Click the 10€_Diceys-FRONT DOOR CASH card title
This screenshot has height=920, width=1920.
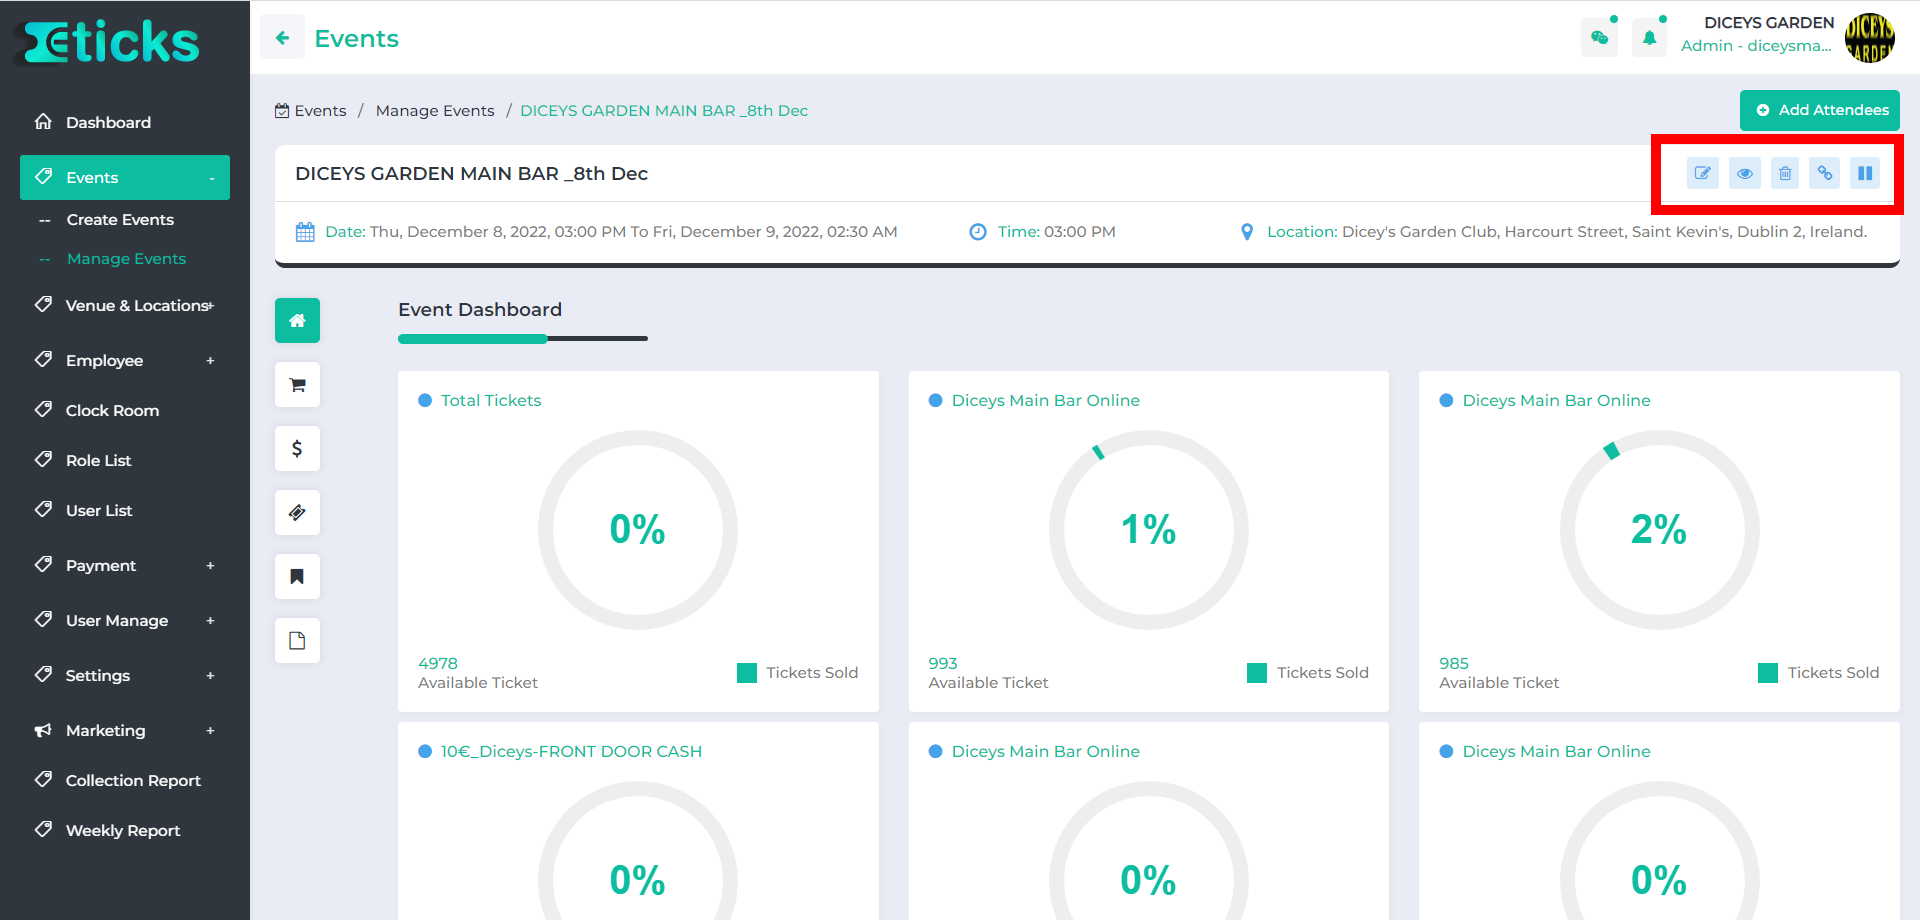coord(571,751)
